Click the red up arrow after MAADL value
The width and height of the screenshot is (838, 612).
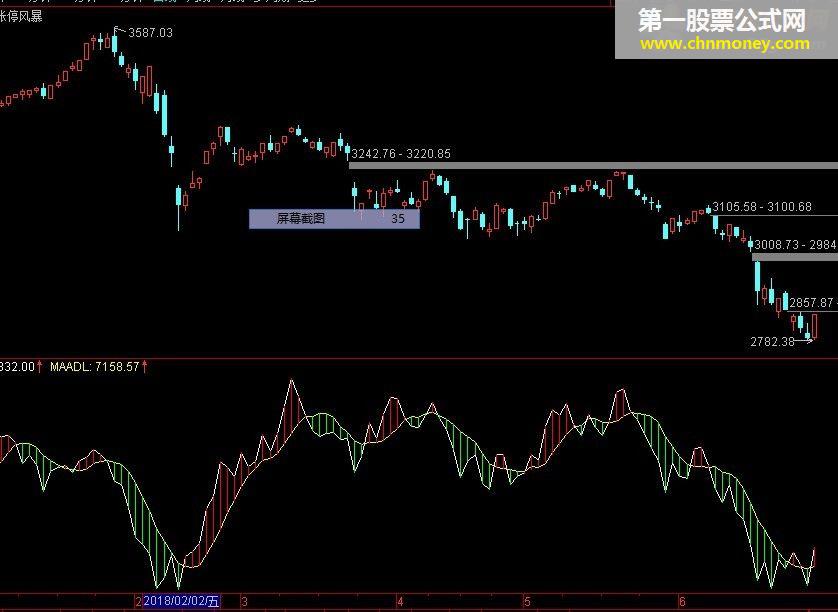[x=145, y=367]
